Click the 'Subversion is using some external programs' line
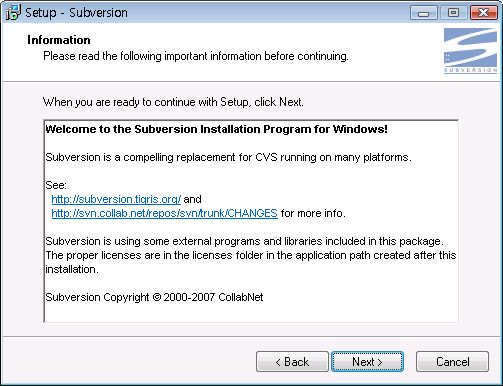503x386 pixels. [x=244, y=241]
